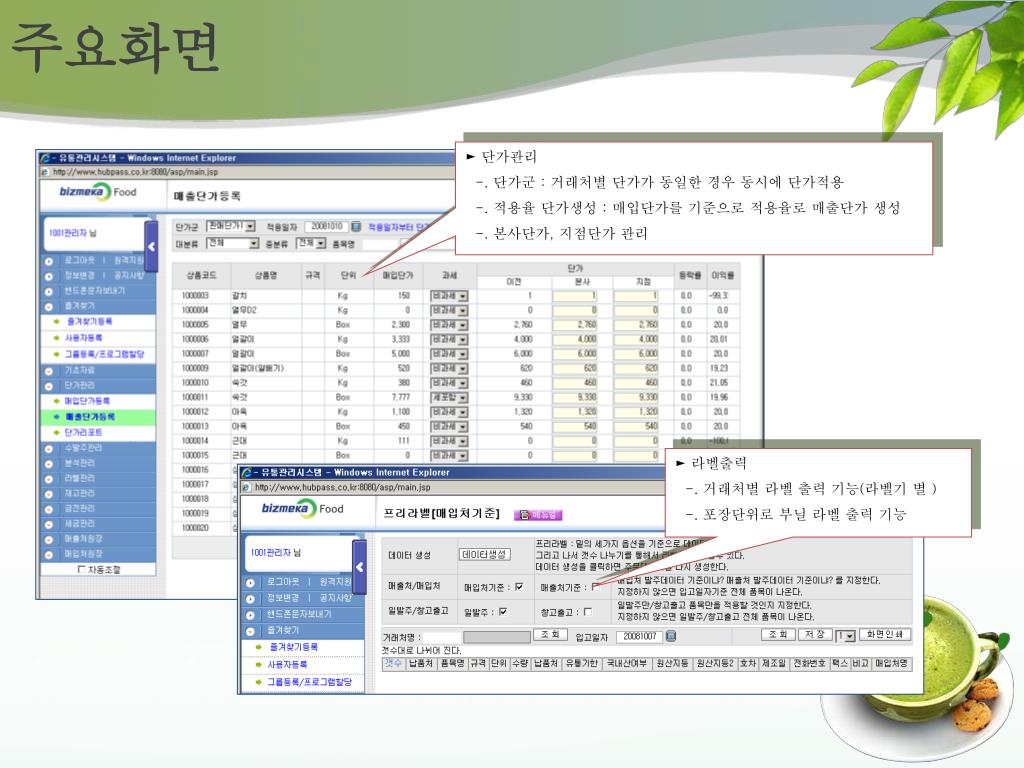
Task: Click the bullet icon beside 금전관리
Action: click(49, 509)
